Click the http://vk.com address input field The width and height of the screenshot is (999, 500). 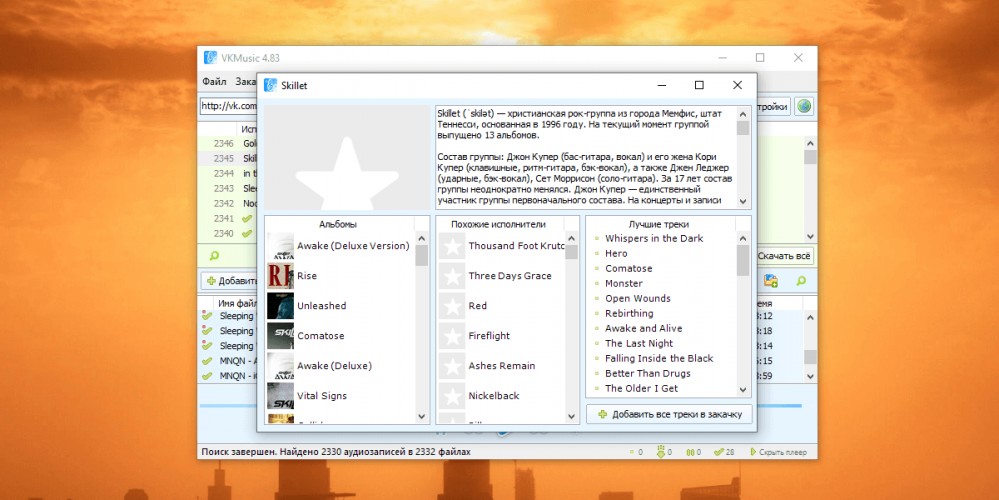pyautogui.click(x=229, y=106)
